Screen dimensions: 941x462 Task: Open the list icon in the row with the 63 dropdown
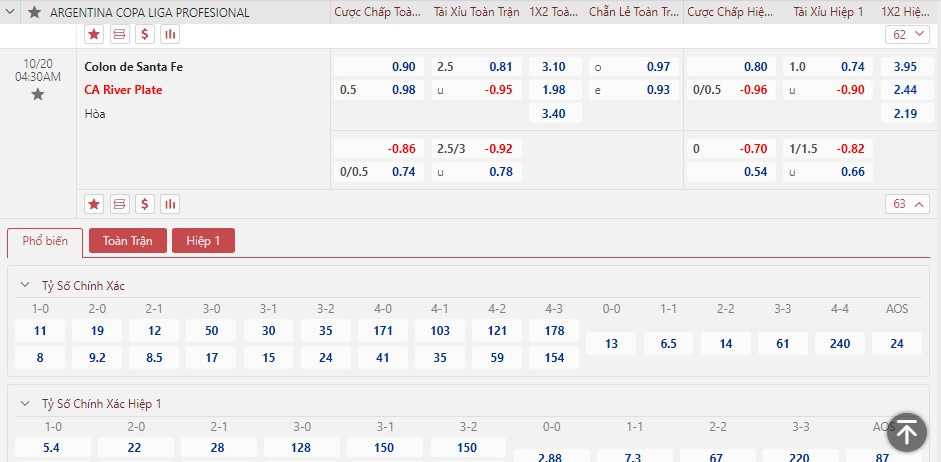click(x=119, y=205)
